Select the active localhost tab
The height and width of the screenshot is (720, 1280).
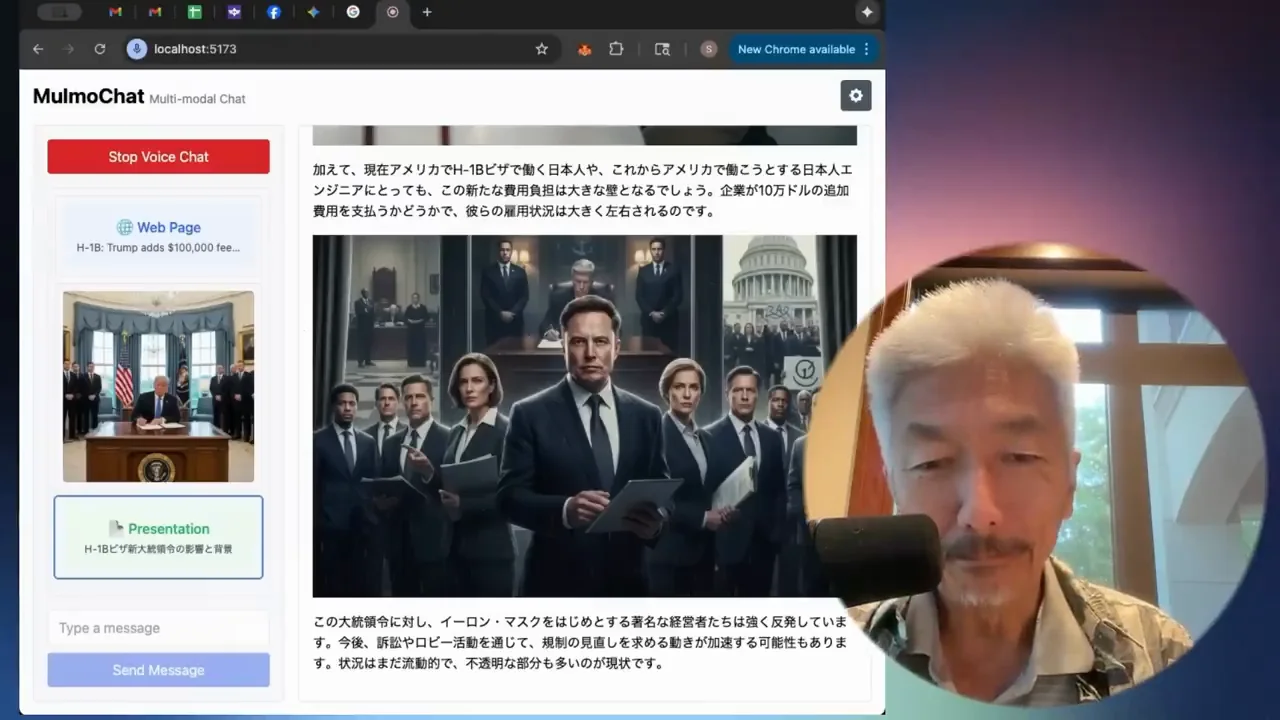click(392, 12)
